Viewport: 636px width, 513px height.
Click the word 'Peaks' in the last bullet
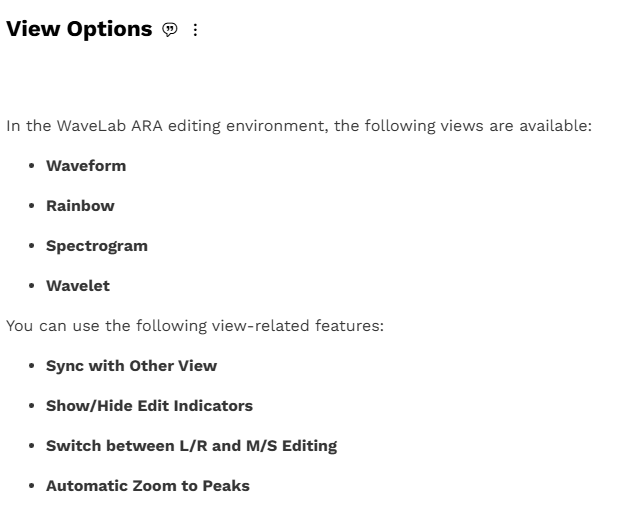click(x=226, y=486)
